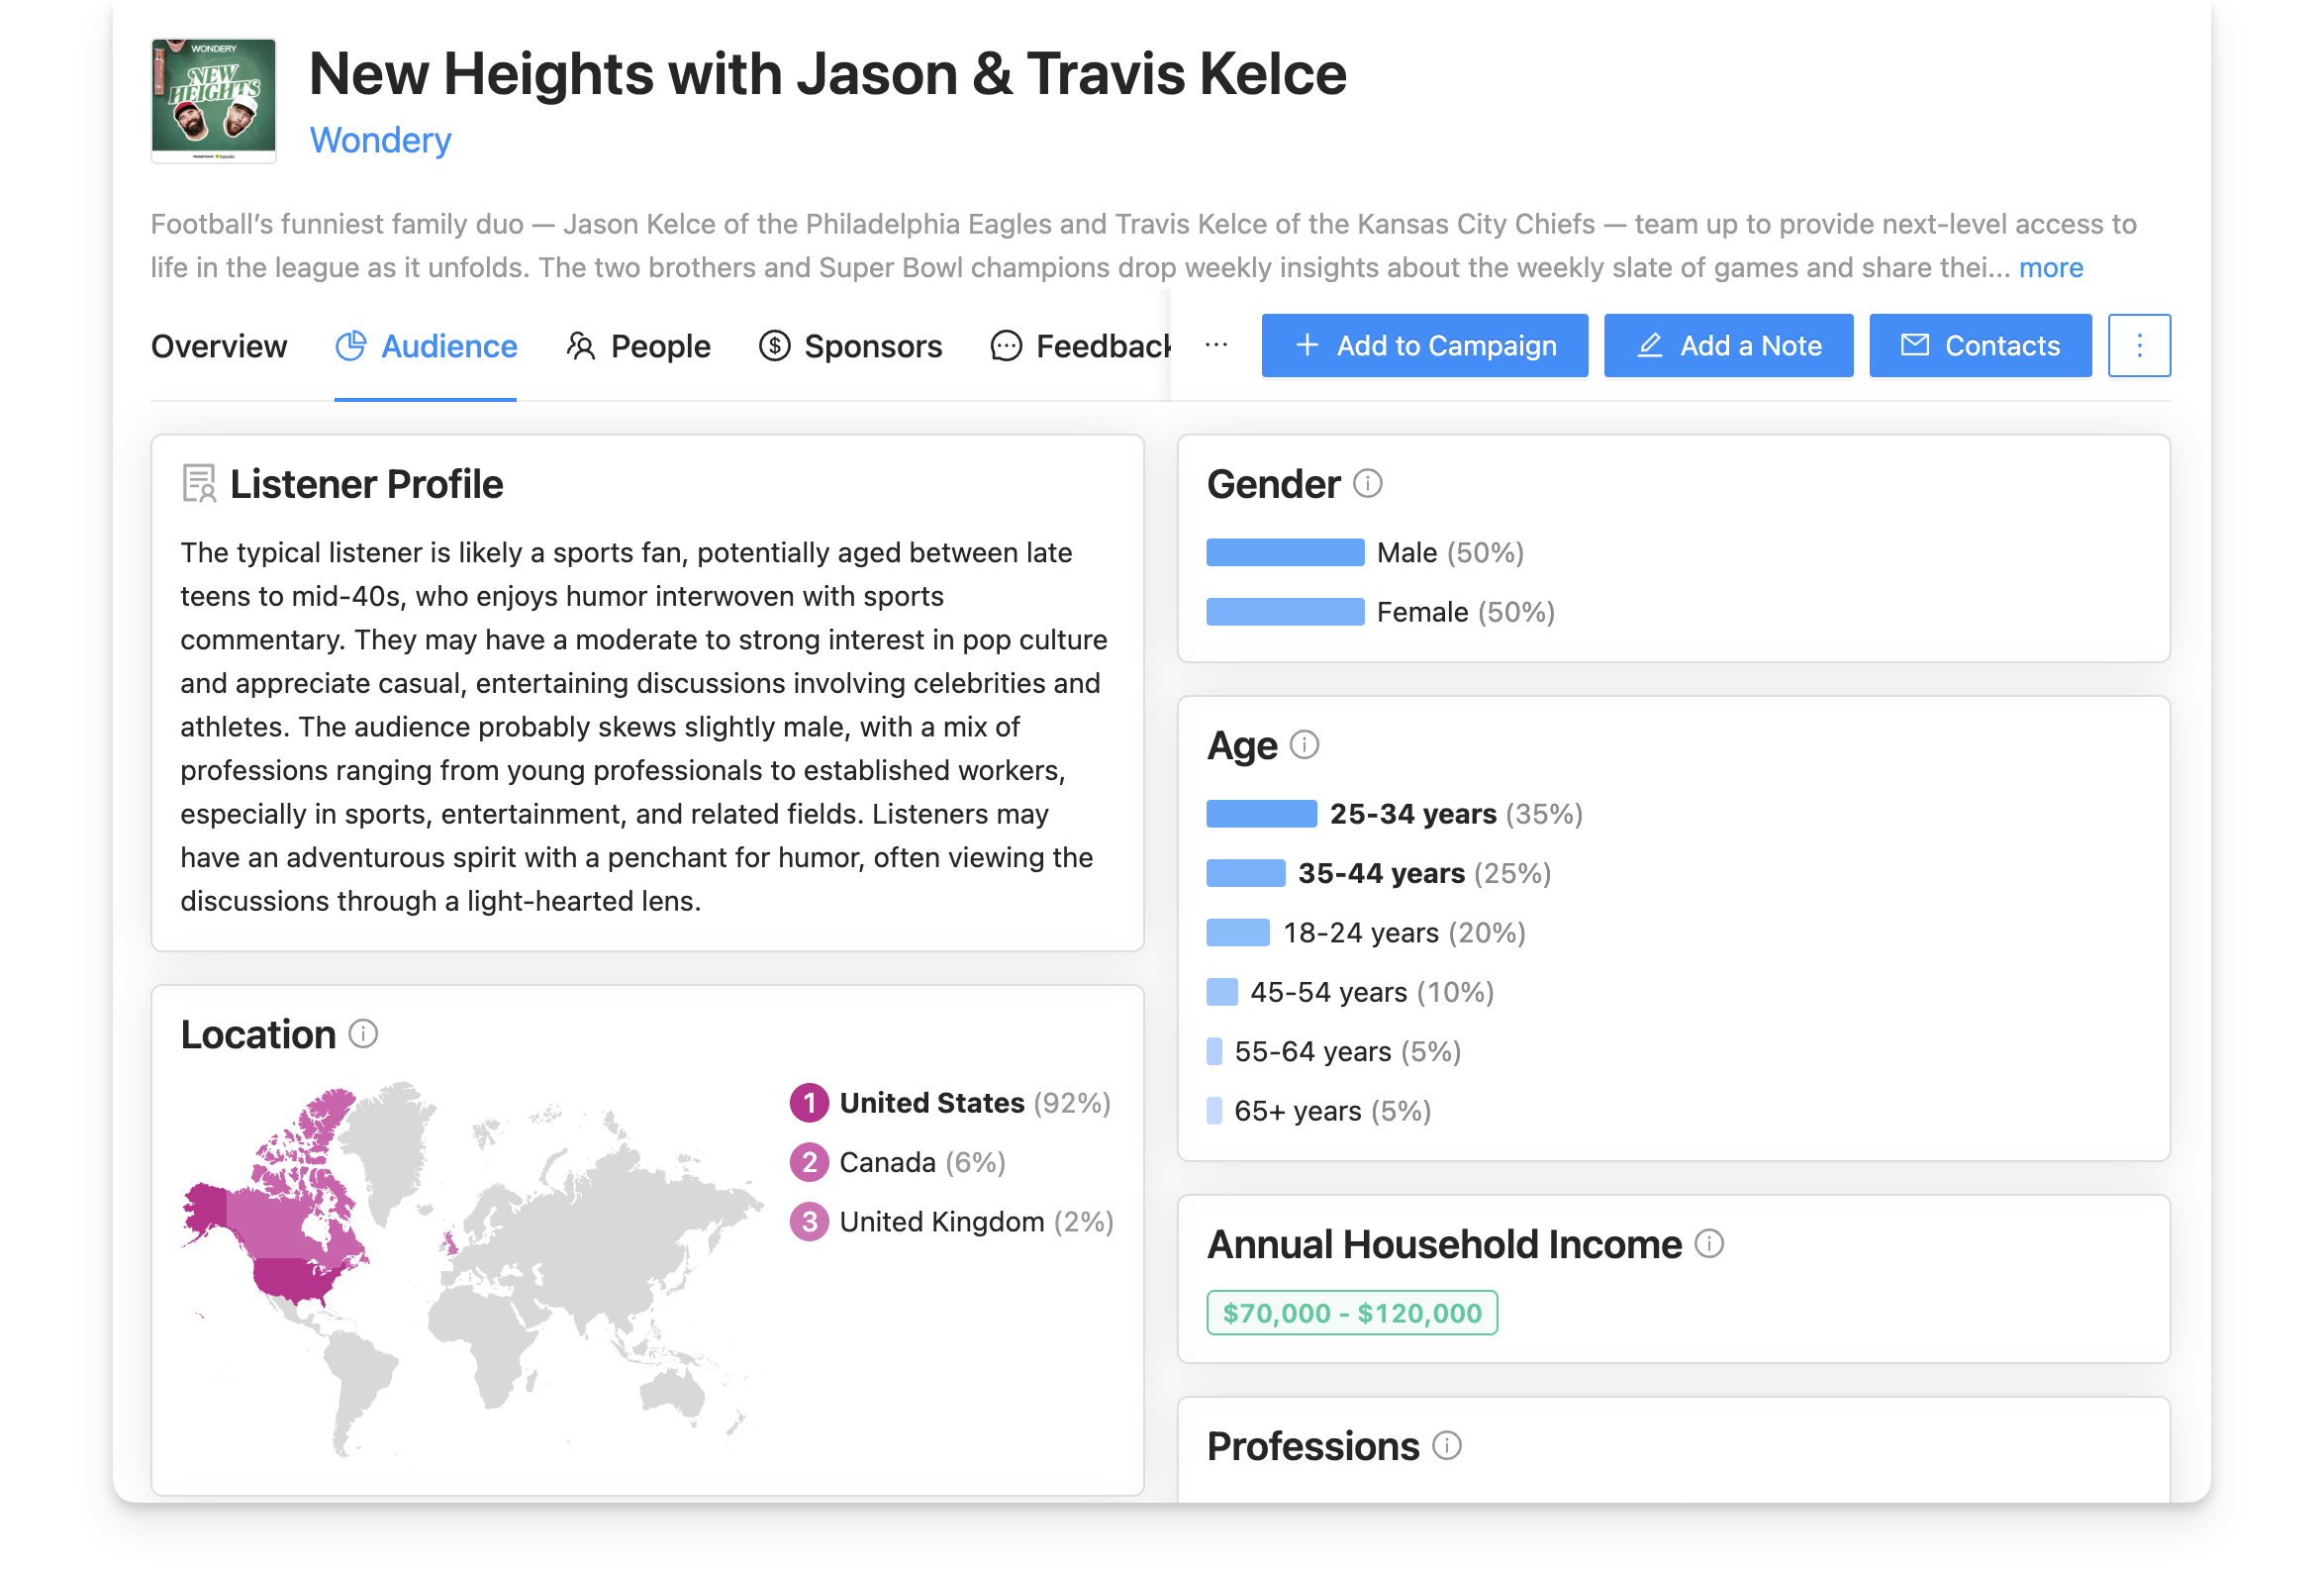Click Add to Campaign button
Image resolution: width=2324 pixels, height=1570 pixels.
click(1424, 346)
